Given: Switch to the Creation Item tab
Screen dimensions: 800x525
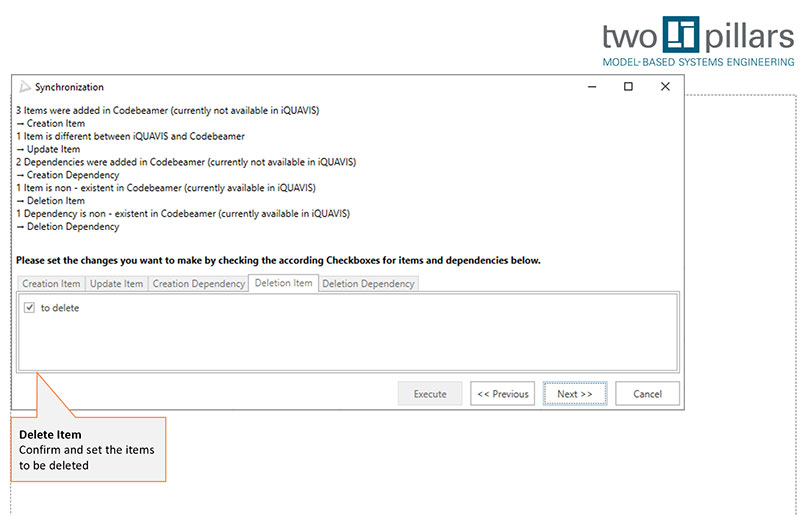Looking at the screenshot, I should click(51, 284).
